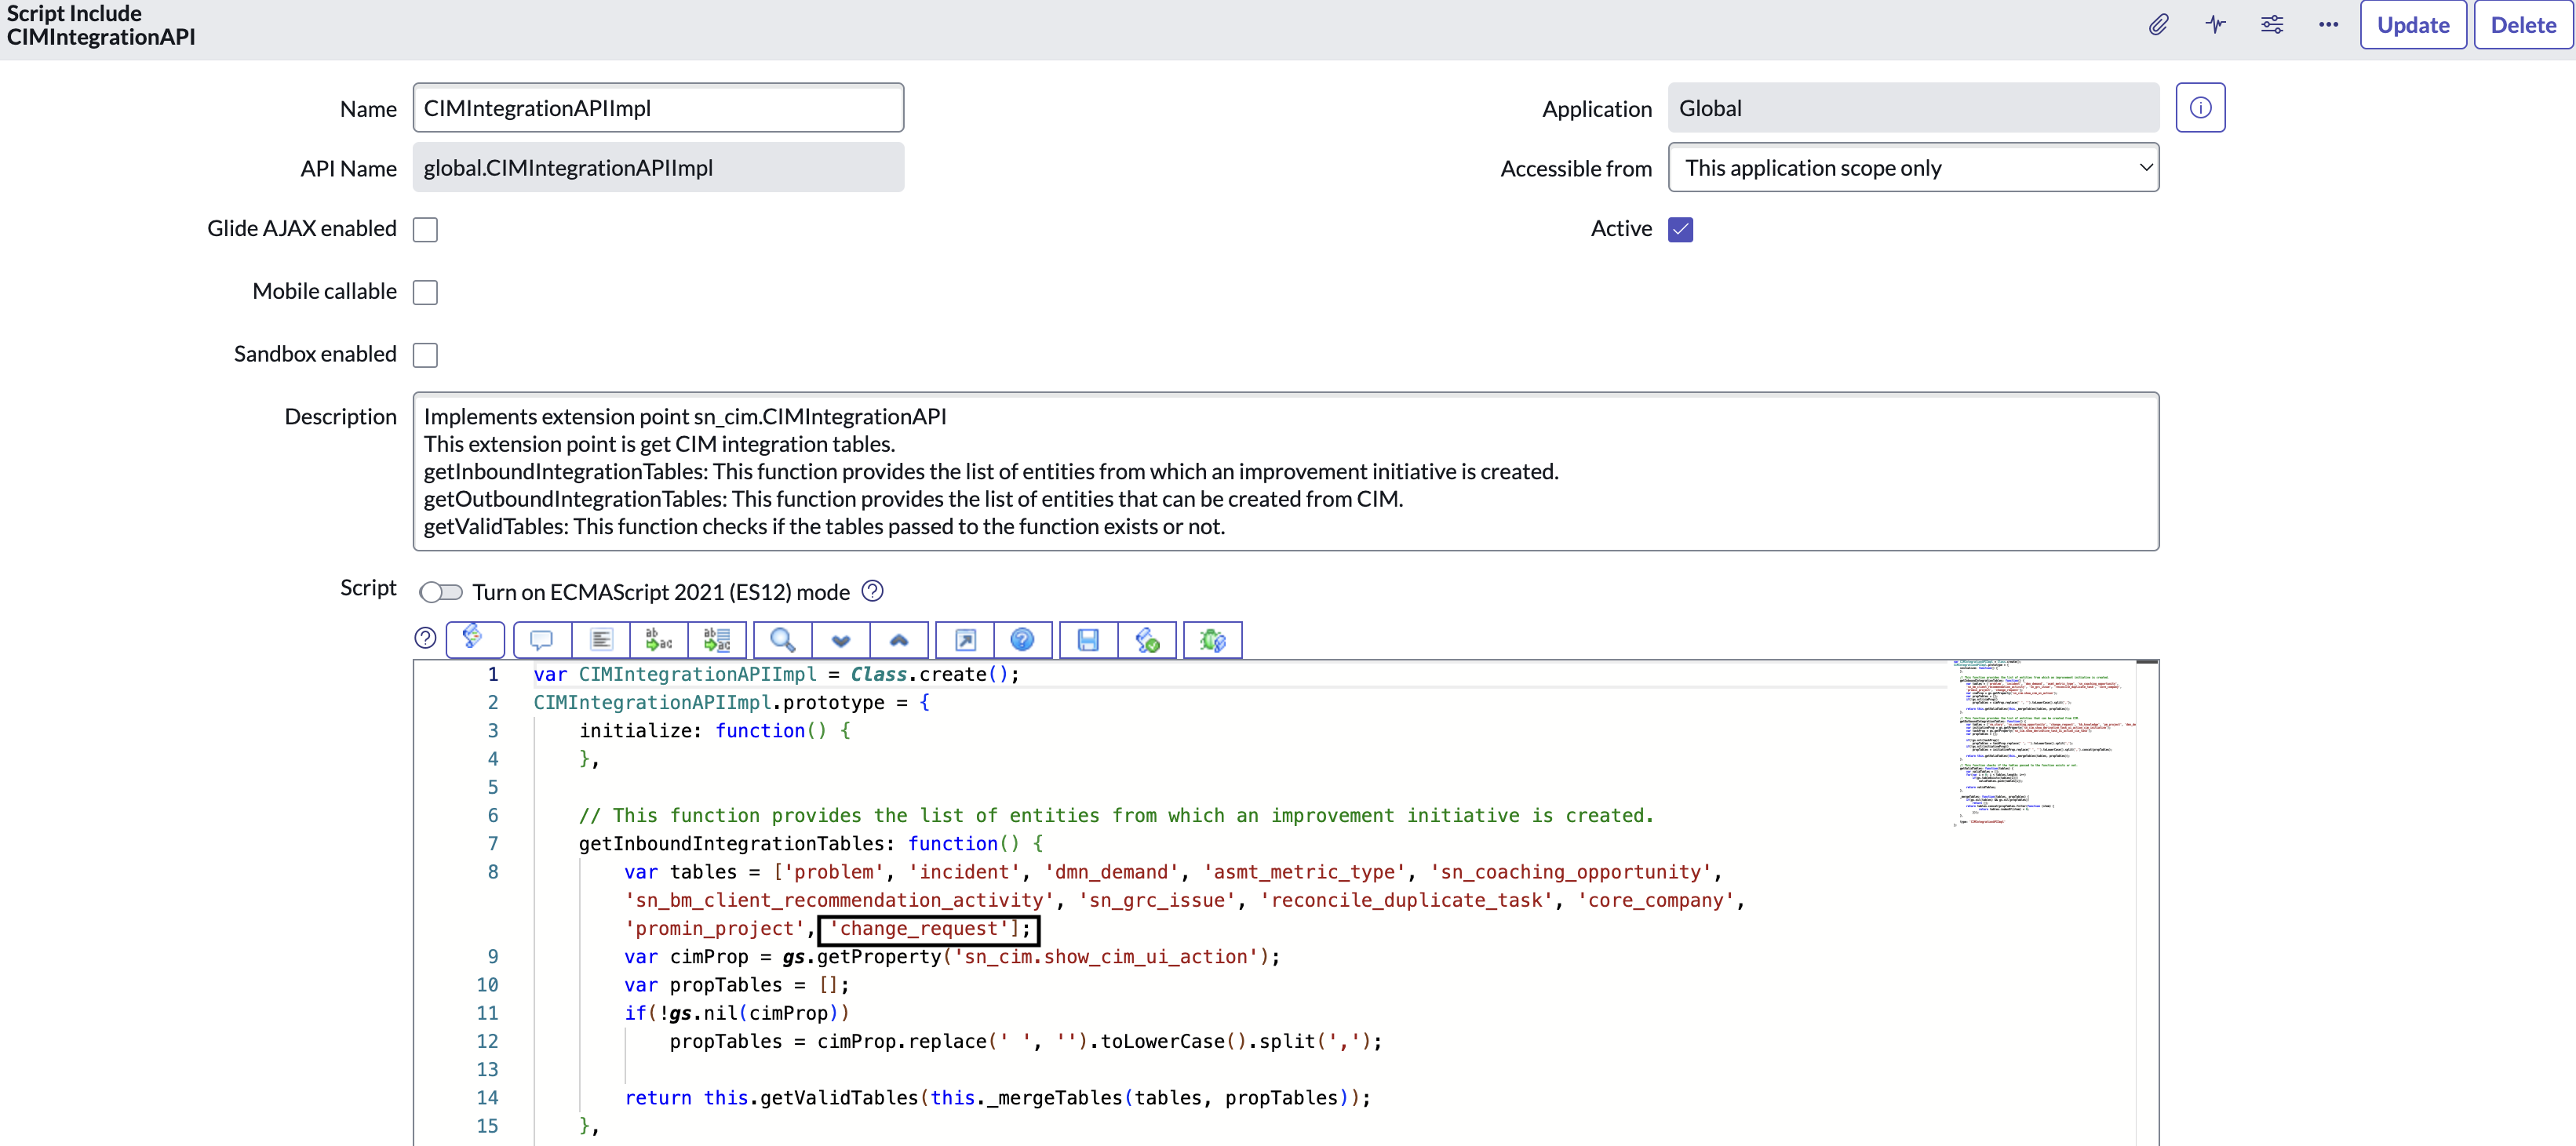Click the search magnifier icon
2576x1146 pixels.
tap(783, 640)
